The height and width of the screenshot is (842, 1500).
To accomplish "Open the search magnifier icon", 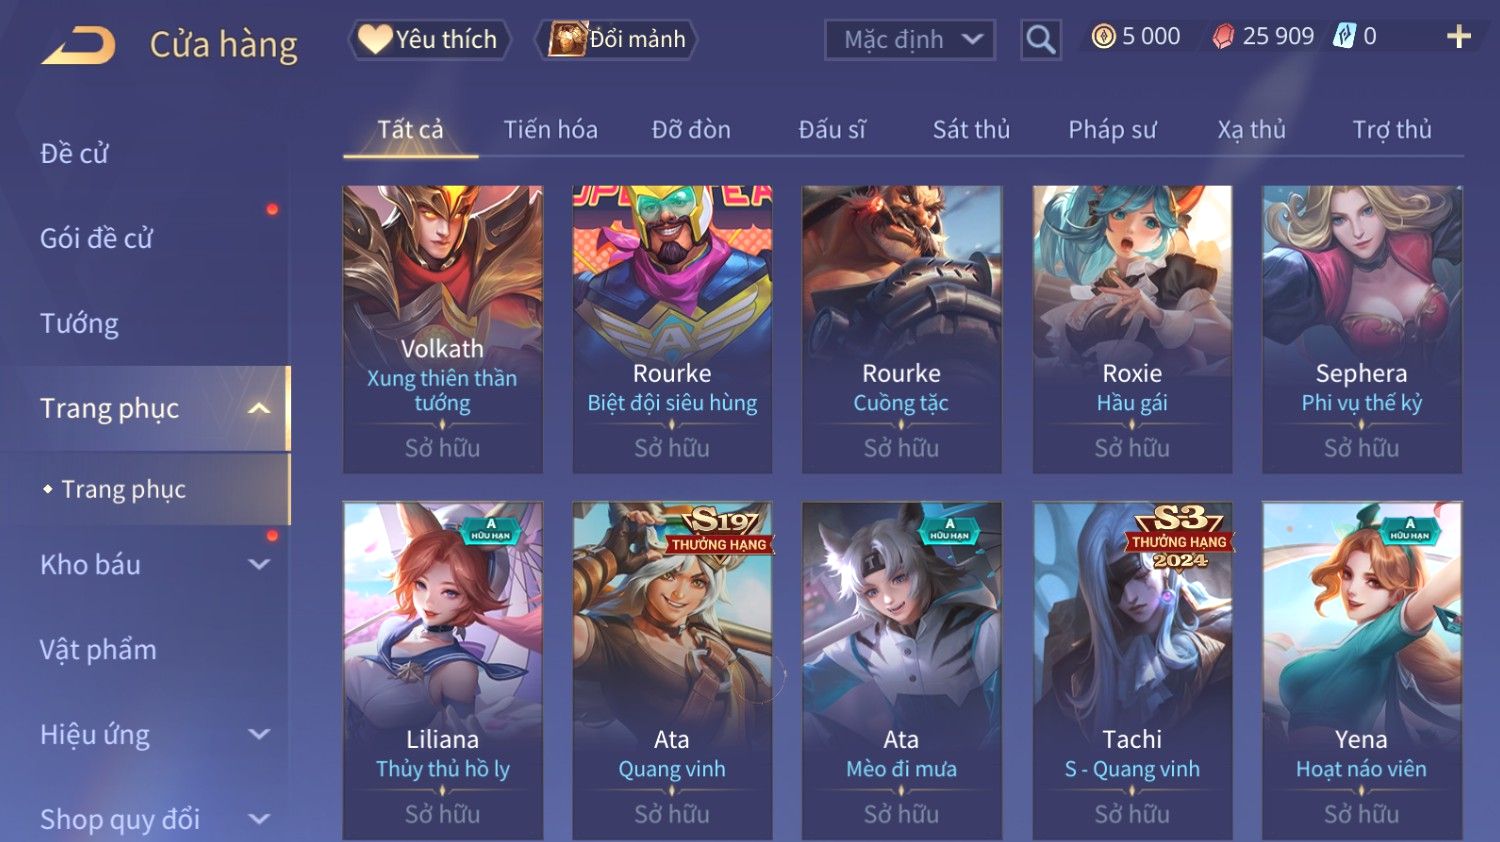I will coord(1040,40).
